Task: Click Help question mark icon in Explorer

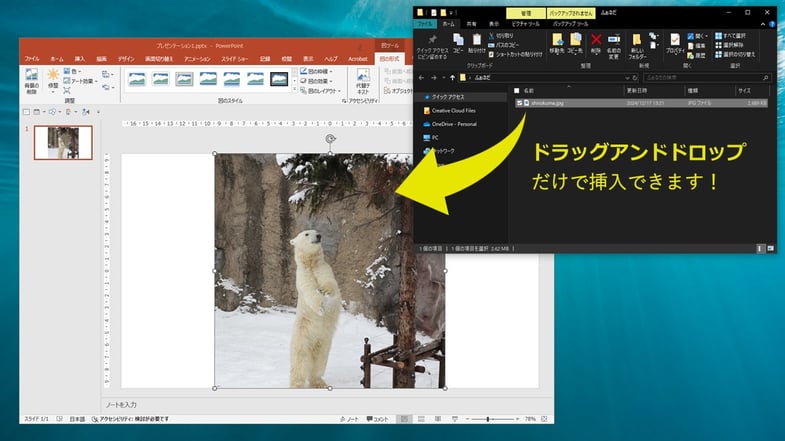Action: coord(772,24)
